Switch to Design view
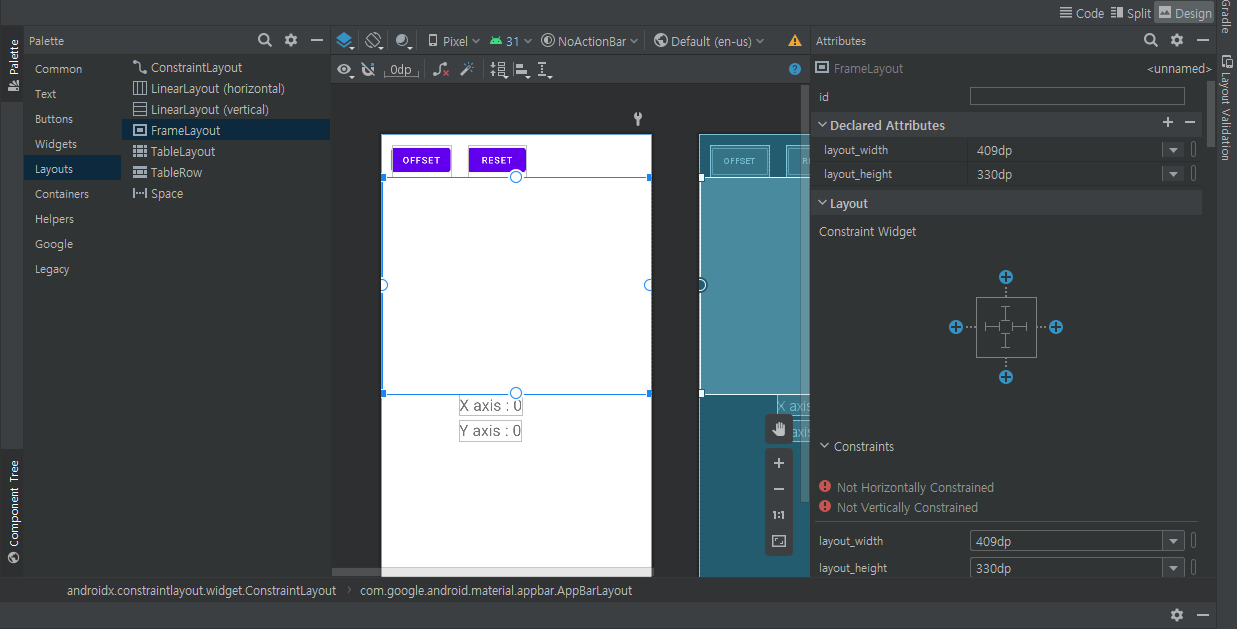Image resolution: width=1237 pixels, height=629 pixels. point(1184,13)
